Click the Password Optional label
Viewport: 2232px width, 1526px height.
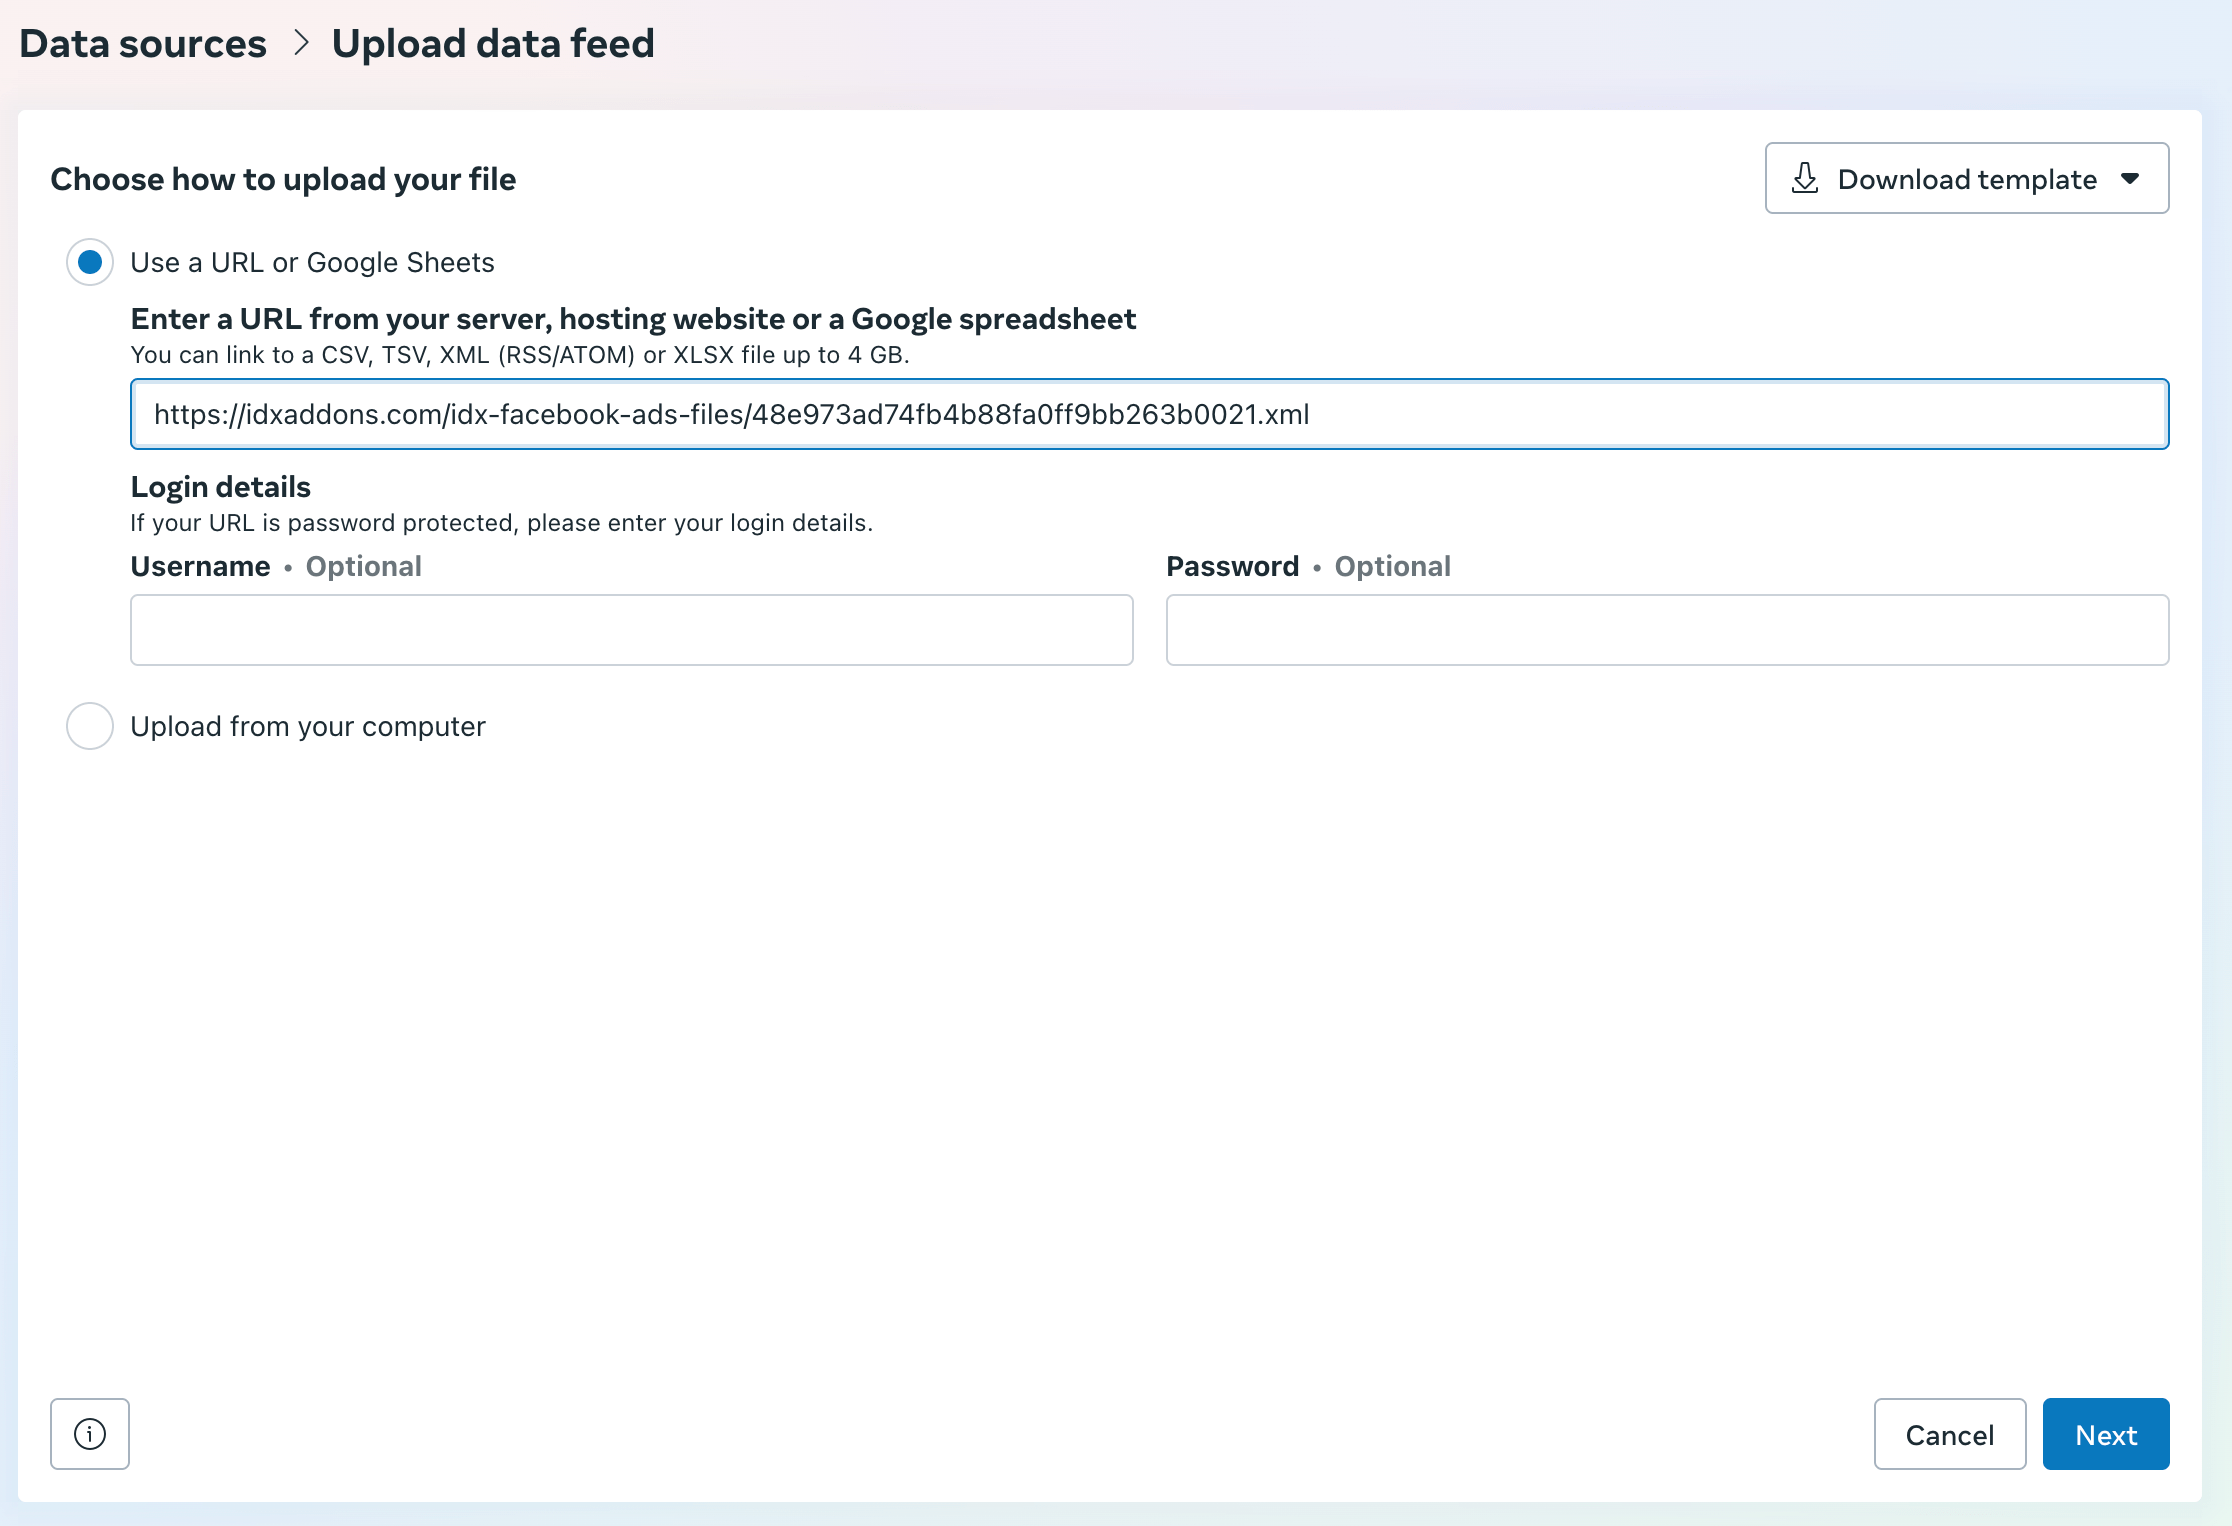click(x=1308, y=566)
